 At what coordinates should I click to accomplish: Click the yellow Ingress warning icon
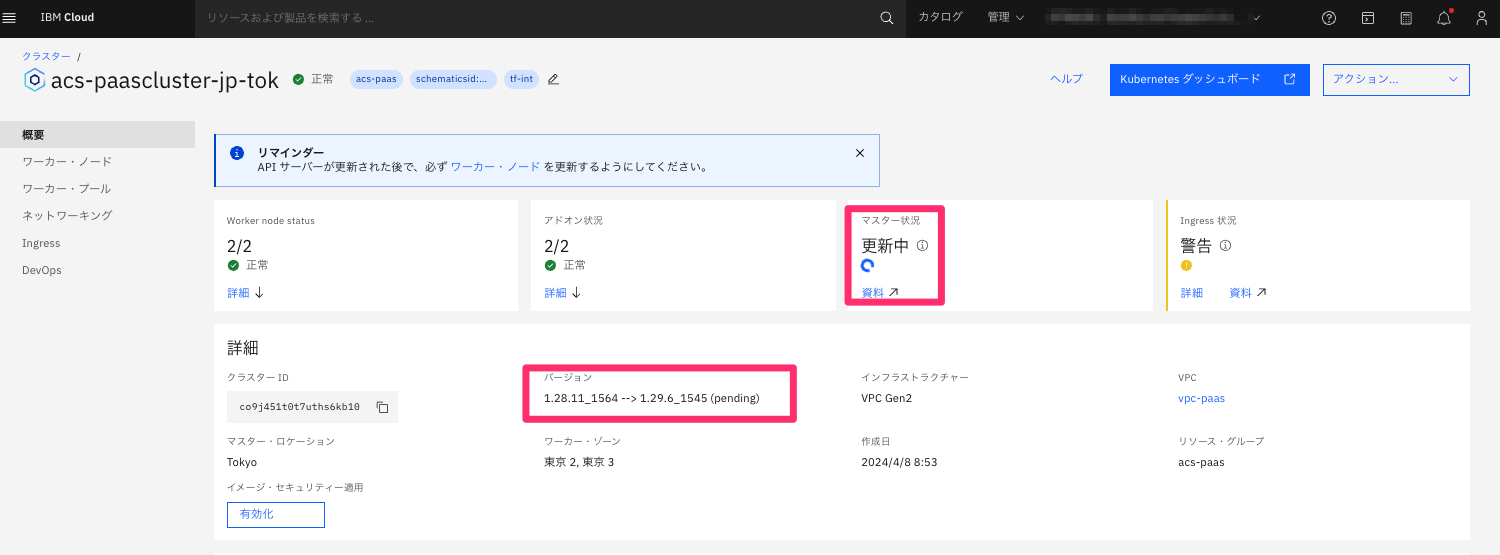pos(1186,266)
